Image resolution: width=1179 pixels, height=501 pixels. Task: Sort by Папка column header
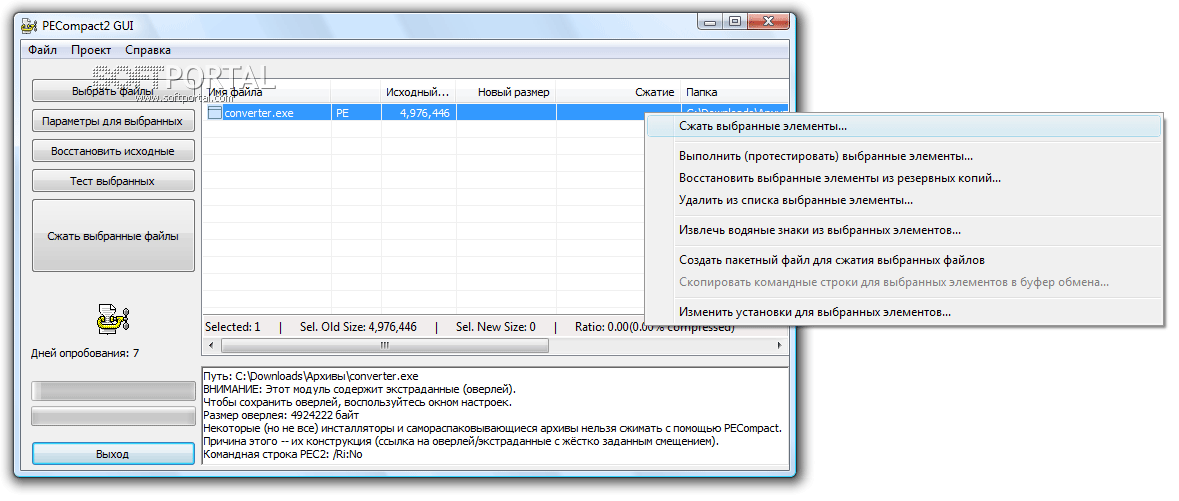(x=734, y=93)
